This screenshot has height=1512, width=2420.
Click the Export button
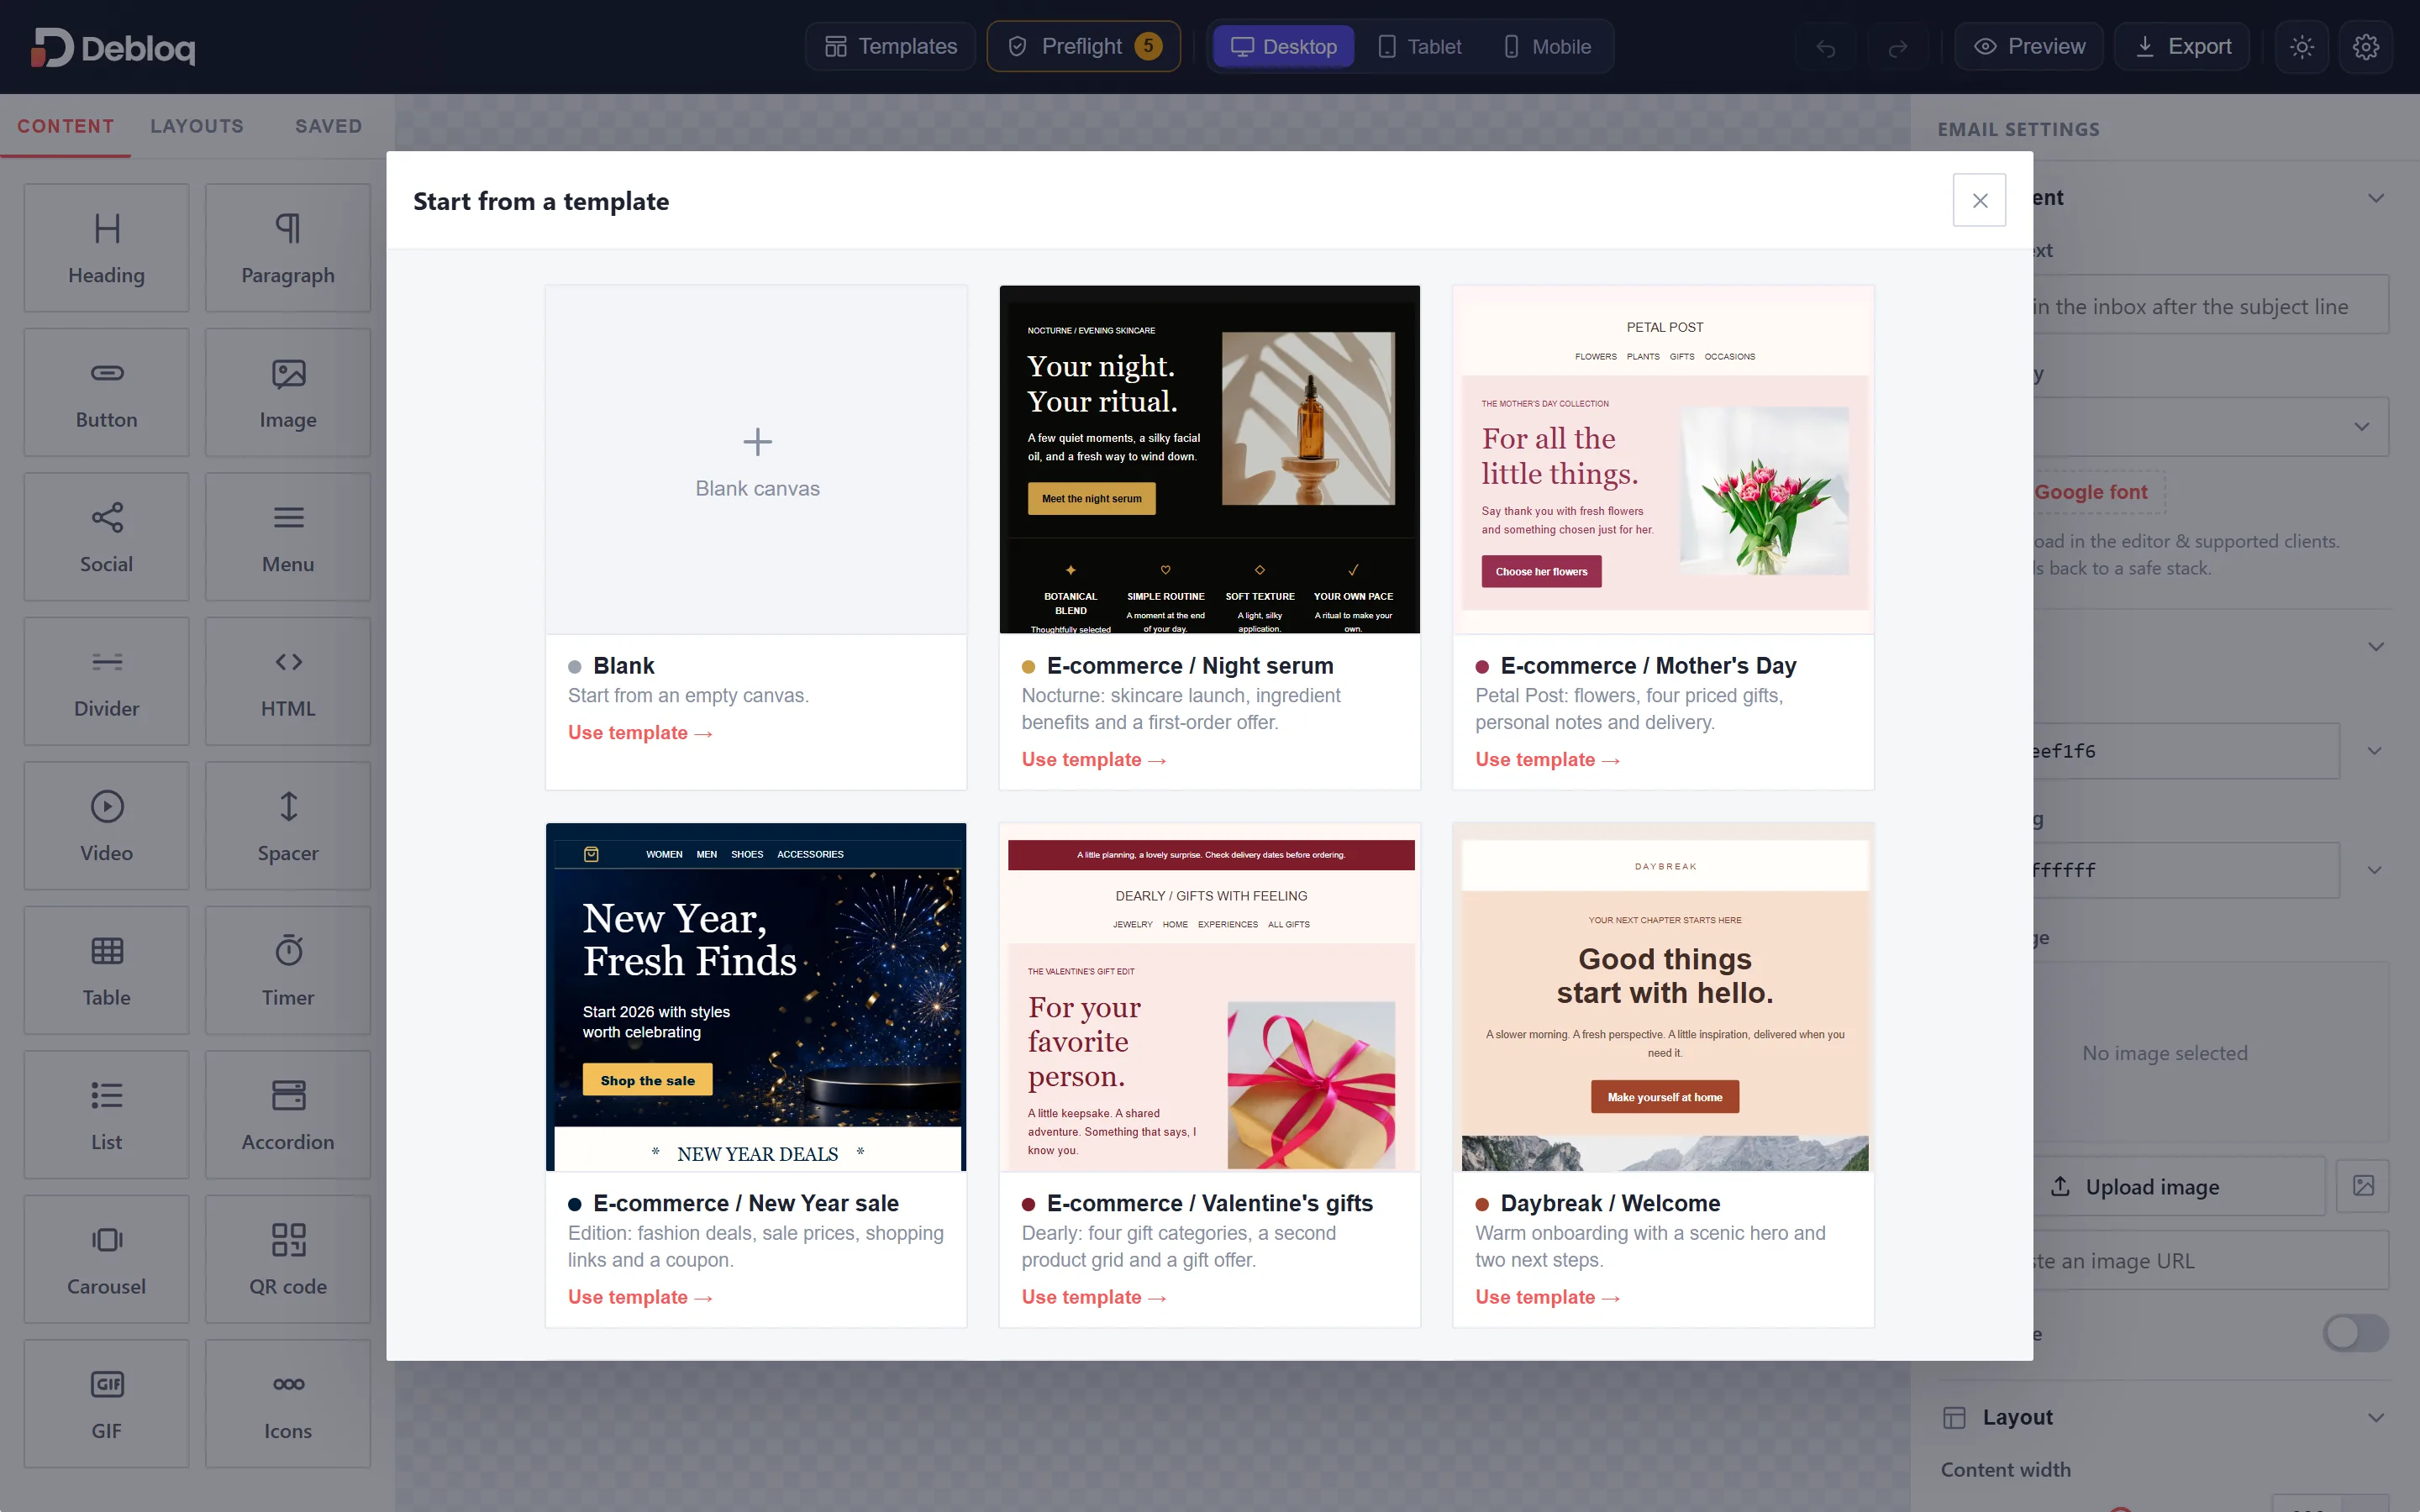coord(2182,46)
